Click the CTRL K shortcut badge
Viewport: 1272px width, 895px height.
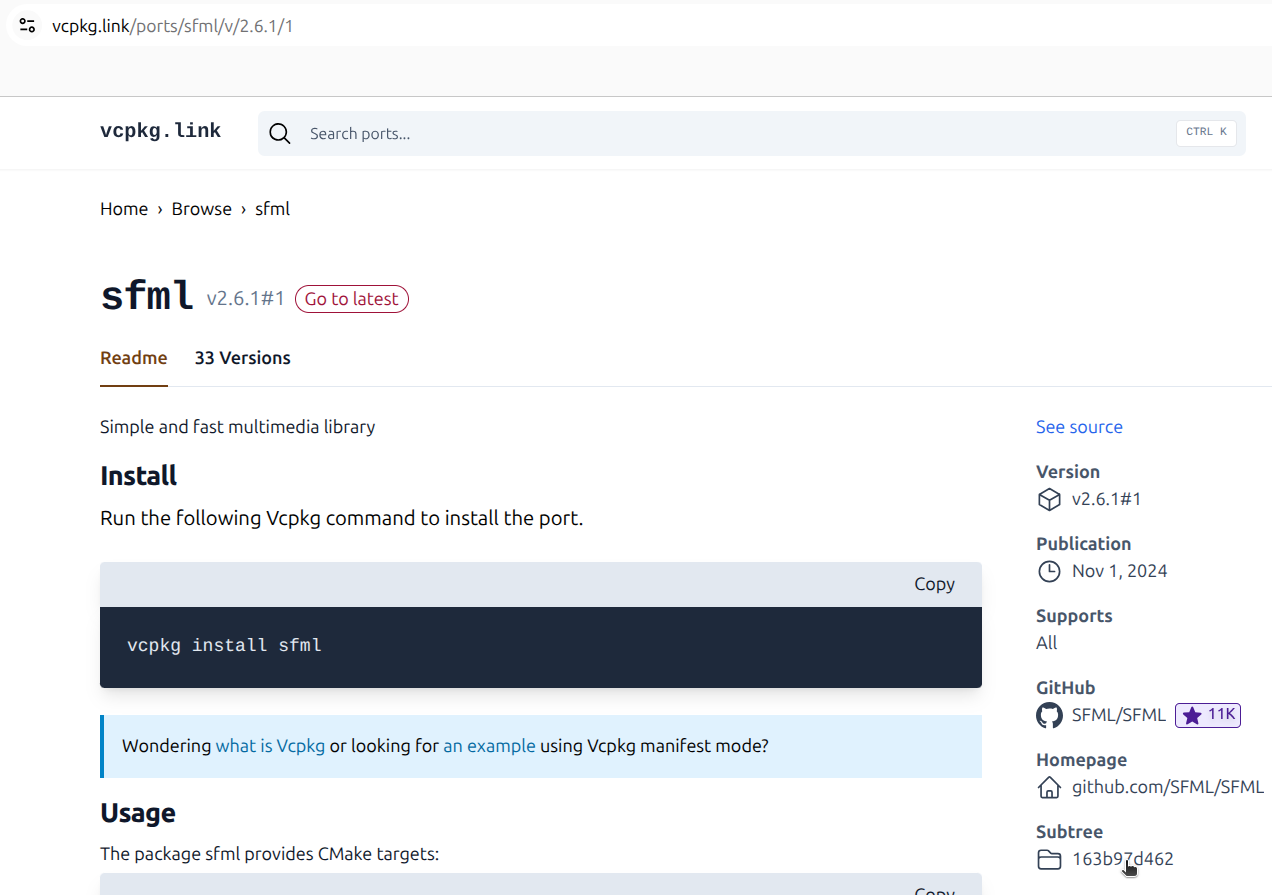click(x=1206, y=133)
